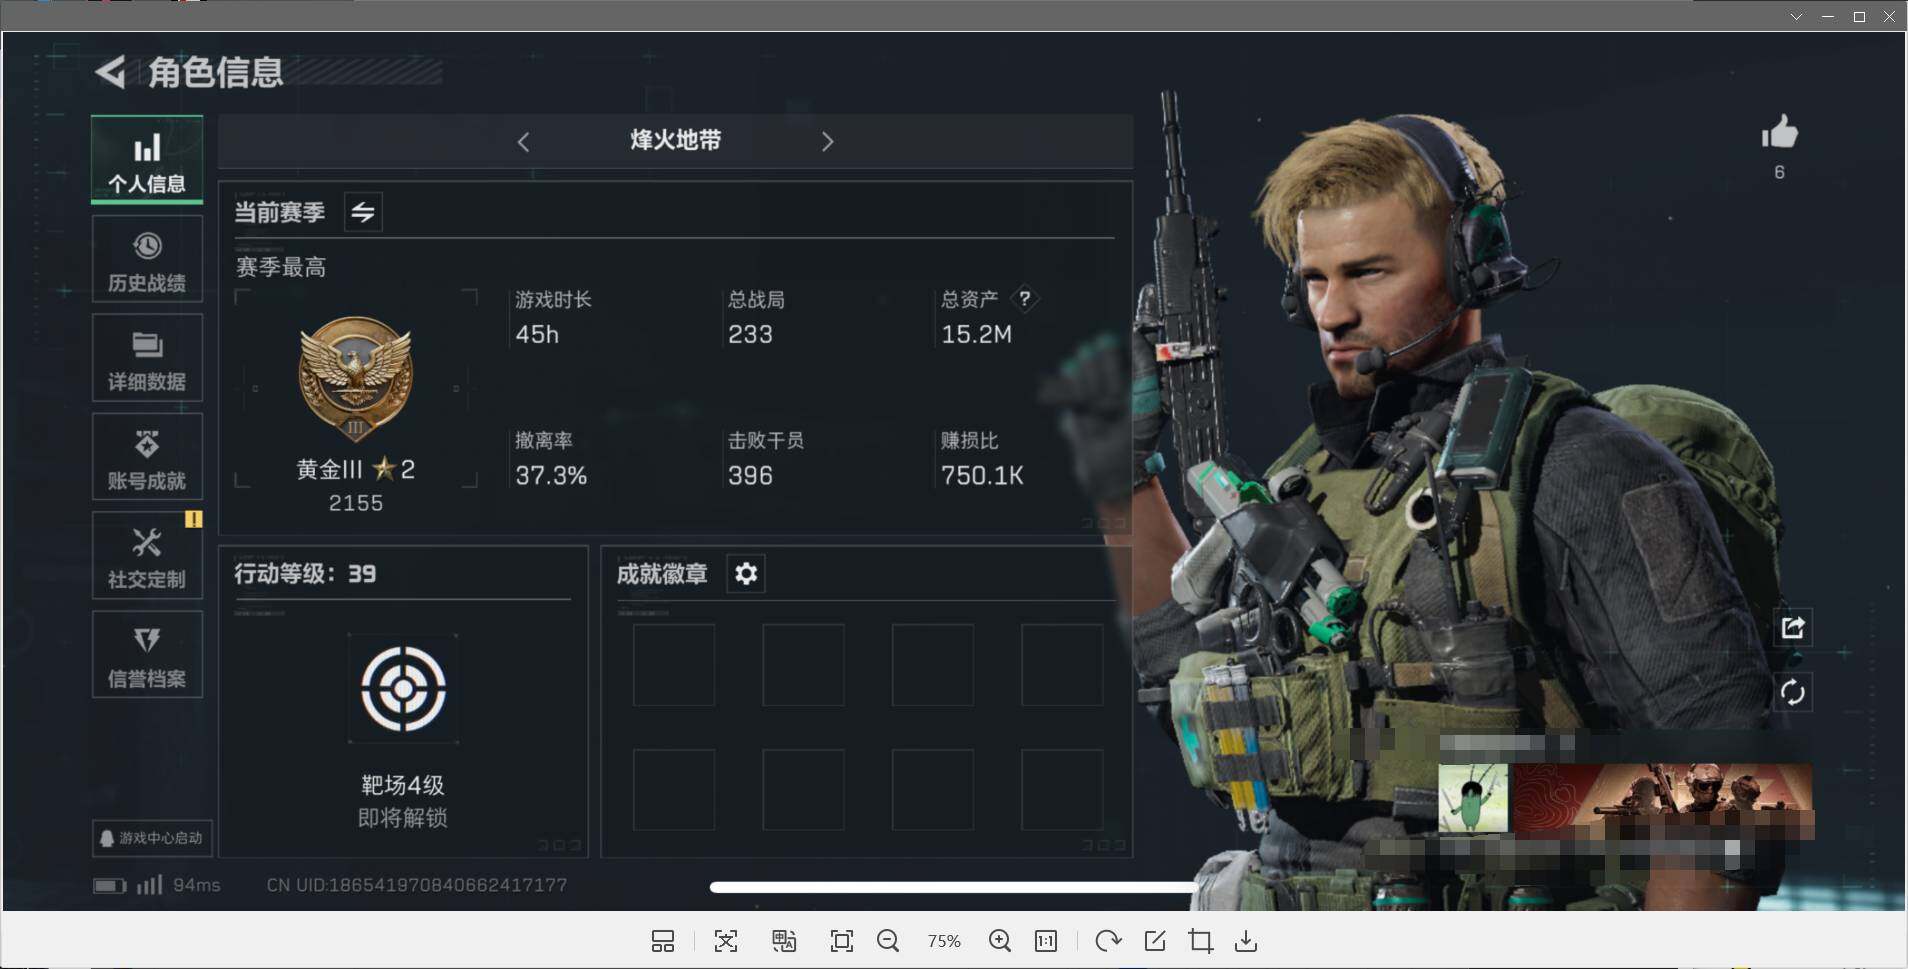
Task: Click the viewer's 1:1 actual size icon
Action: pos(1046,941)
